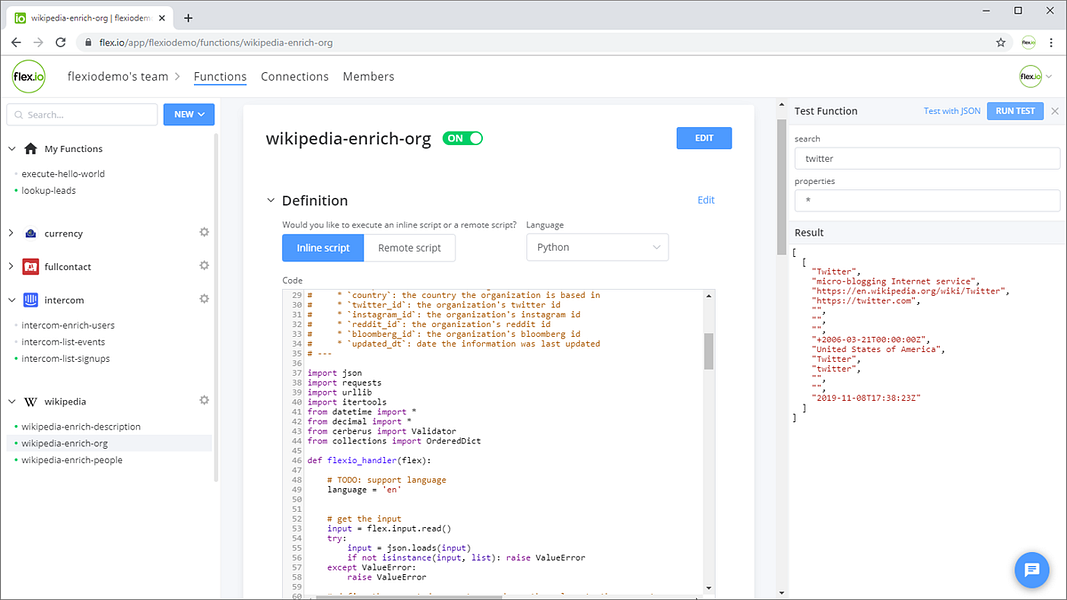1067x600 pixels.
Task: Open the NEW dropdown button
Action: tap(189, 114)
